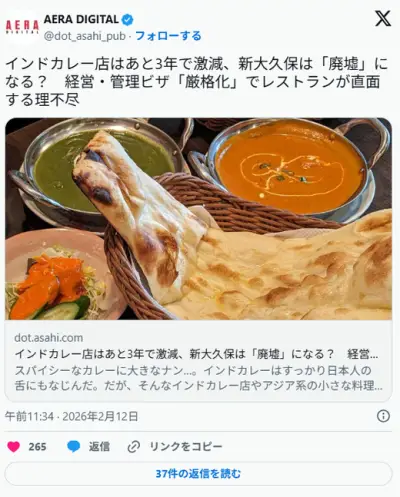Open 37件の返信を読む replies button
This screenshot has height=497, width=400.
pos(199,474)
